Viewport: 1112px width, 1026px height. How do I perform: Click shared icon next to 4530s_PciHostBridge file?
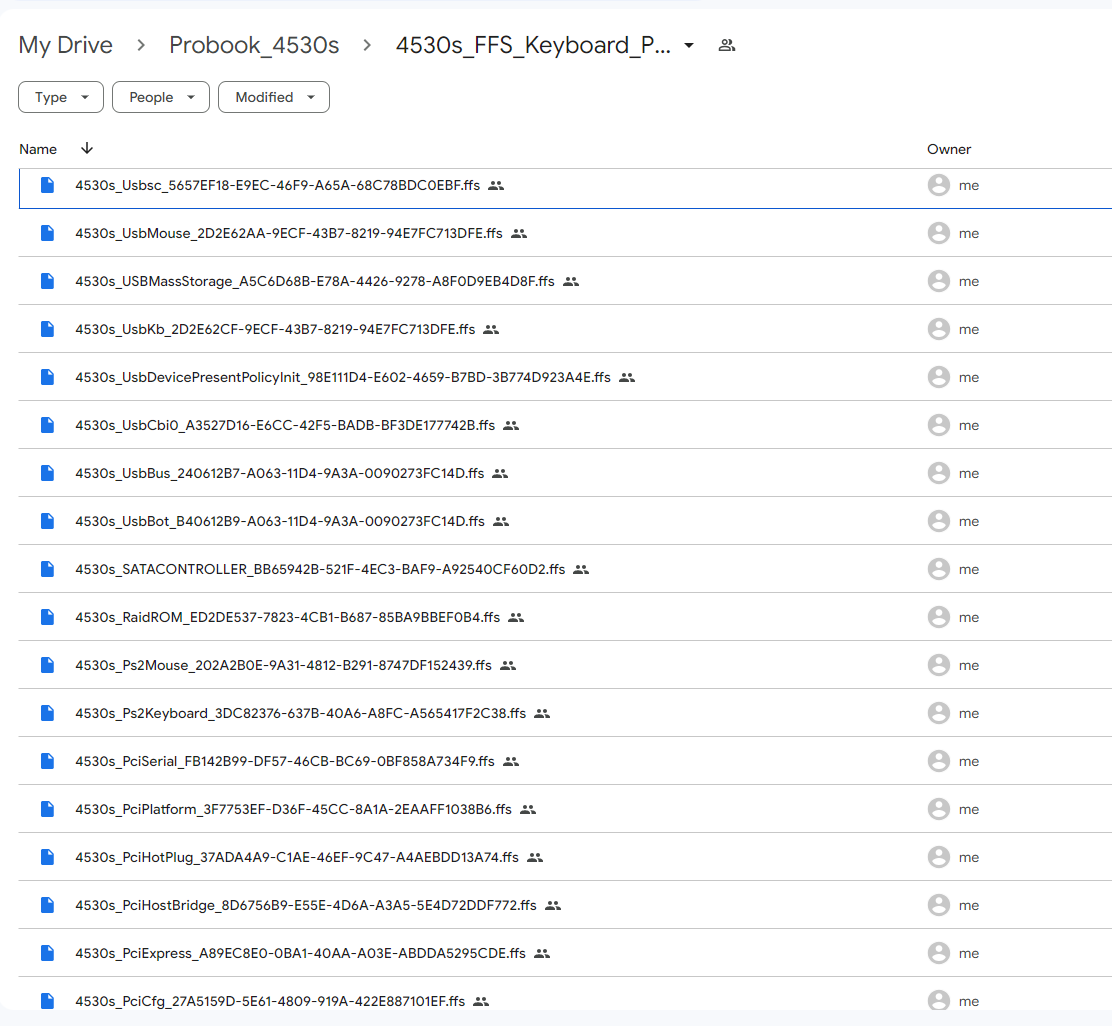(553, 906)
